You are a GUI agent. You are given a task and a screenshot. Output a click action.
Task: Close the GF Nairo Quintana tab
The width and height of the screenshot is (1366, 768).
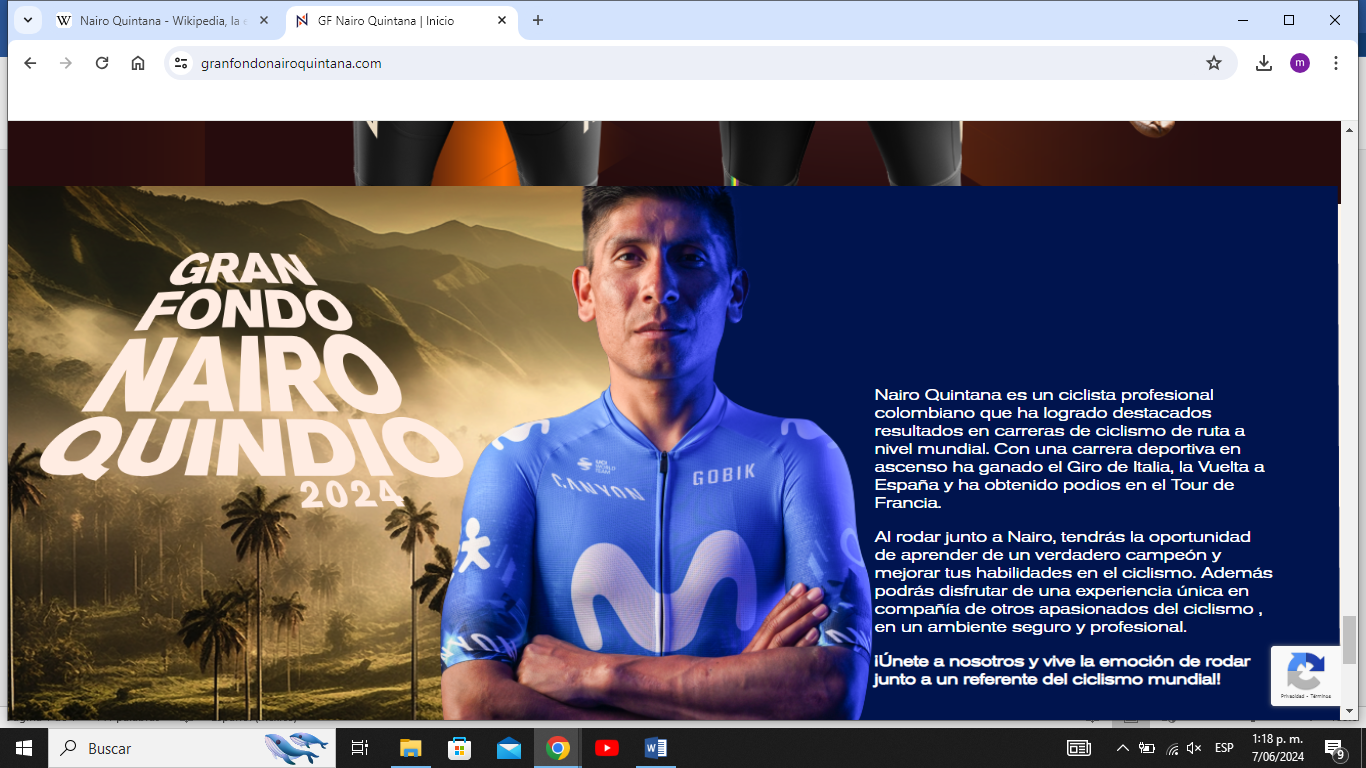coord(501,20)
